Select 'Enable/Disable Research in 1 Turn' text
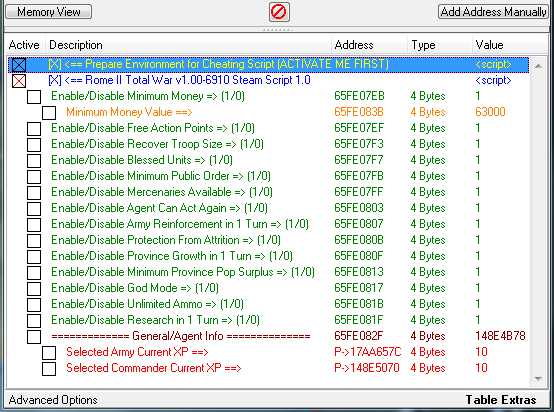Viewport: 554px width, 412px height. tap(155, 320)
